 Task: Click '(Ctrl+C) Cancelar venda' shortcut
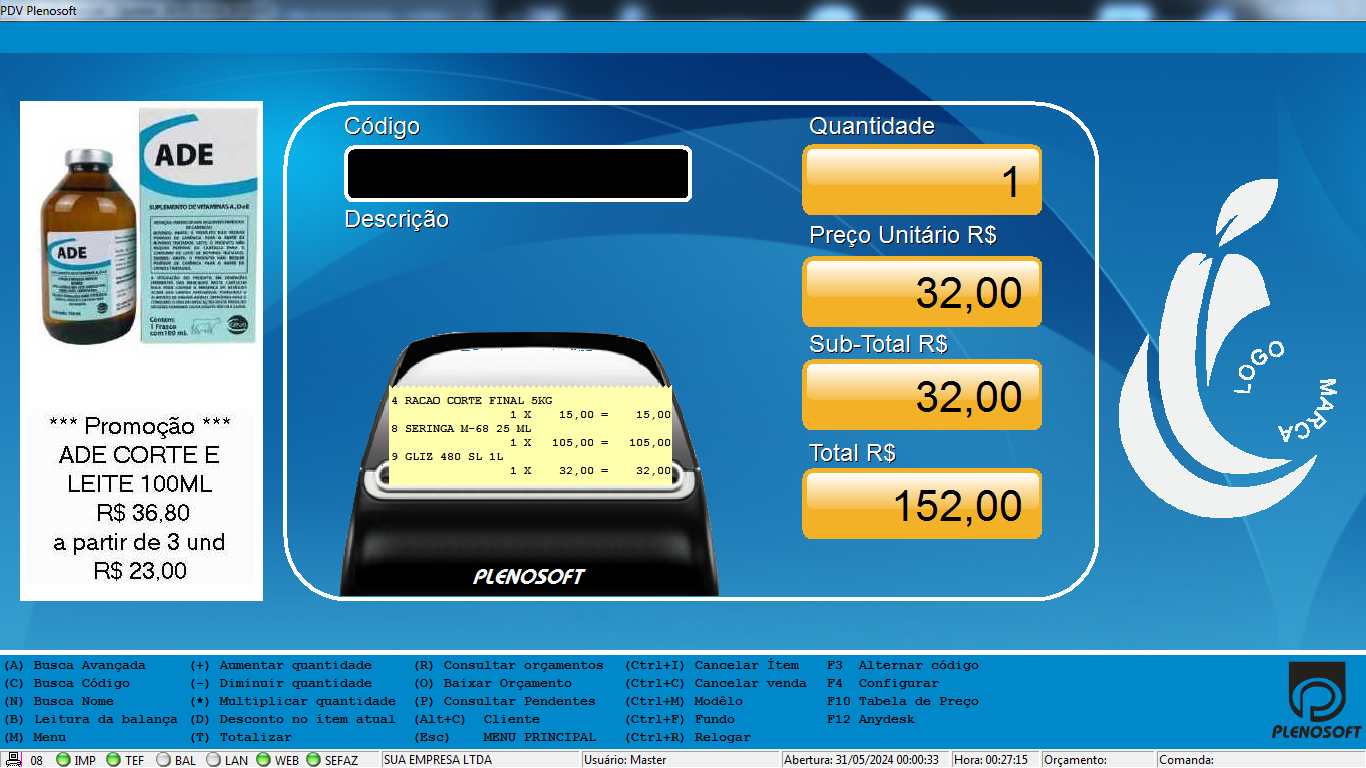717,683
